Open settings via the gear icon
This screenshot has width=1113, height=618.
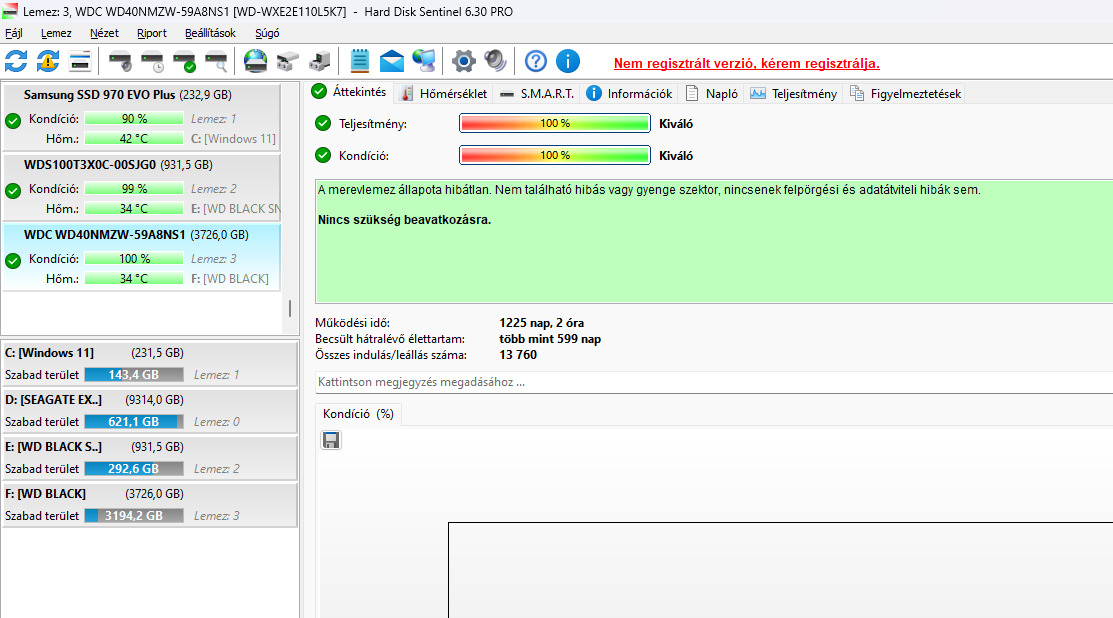pyautogui.click(x=464, y=61)
